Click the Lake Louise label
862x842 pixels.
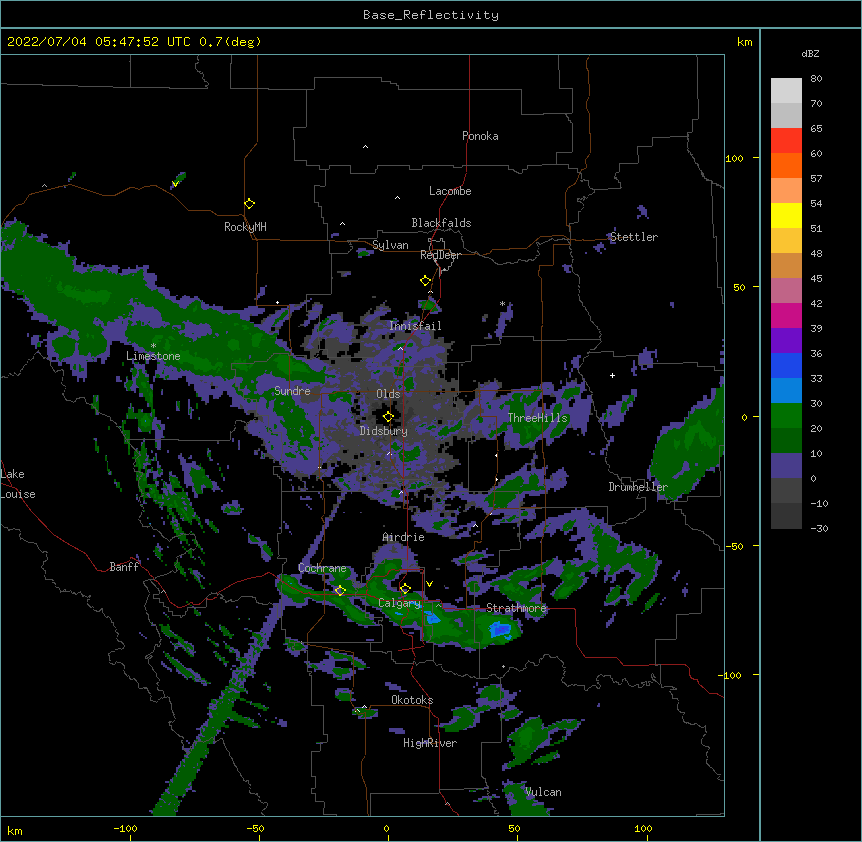click(18, 484)
